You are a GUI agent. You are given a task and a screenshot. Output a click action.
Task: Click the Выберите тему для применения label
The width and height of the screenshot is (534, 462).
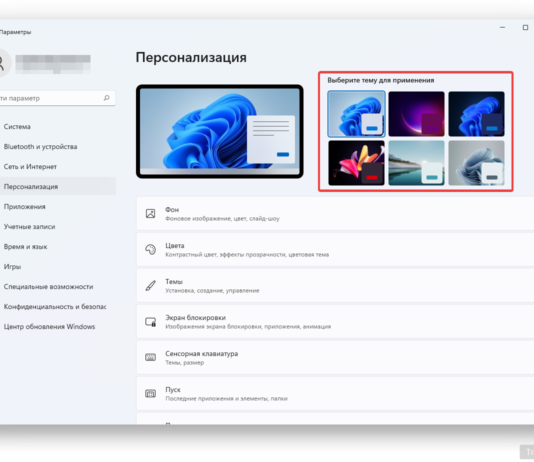pos(381,80)
